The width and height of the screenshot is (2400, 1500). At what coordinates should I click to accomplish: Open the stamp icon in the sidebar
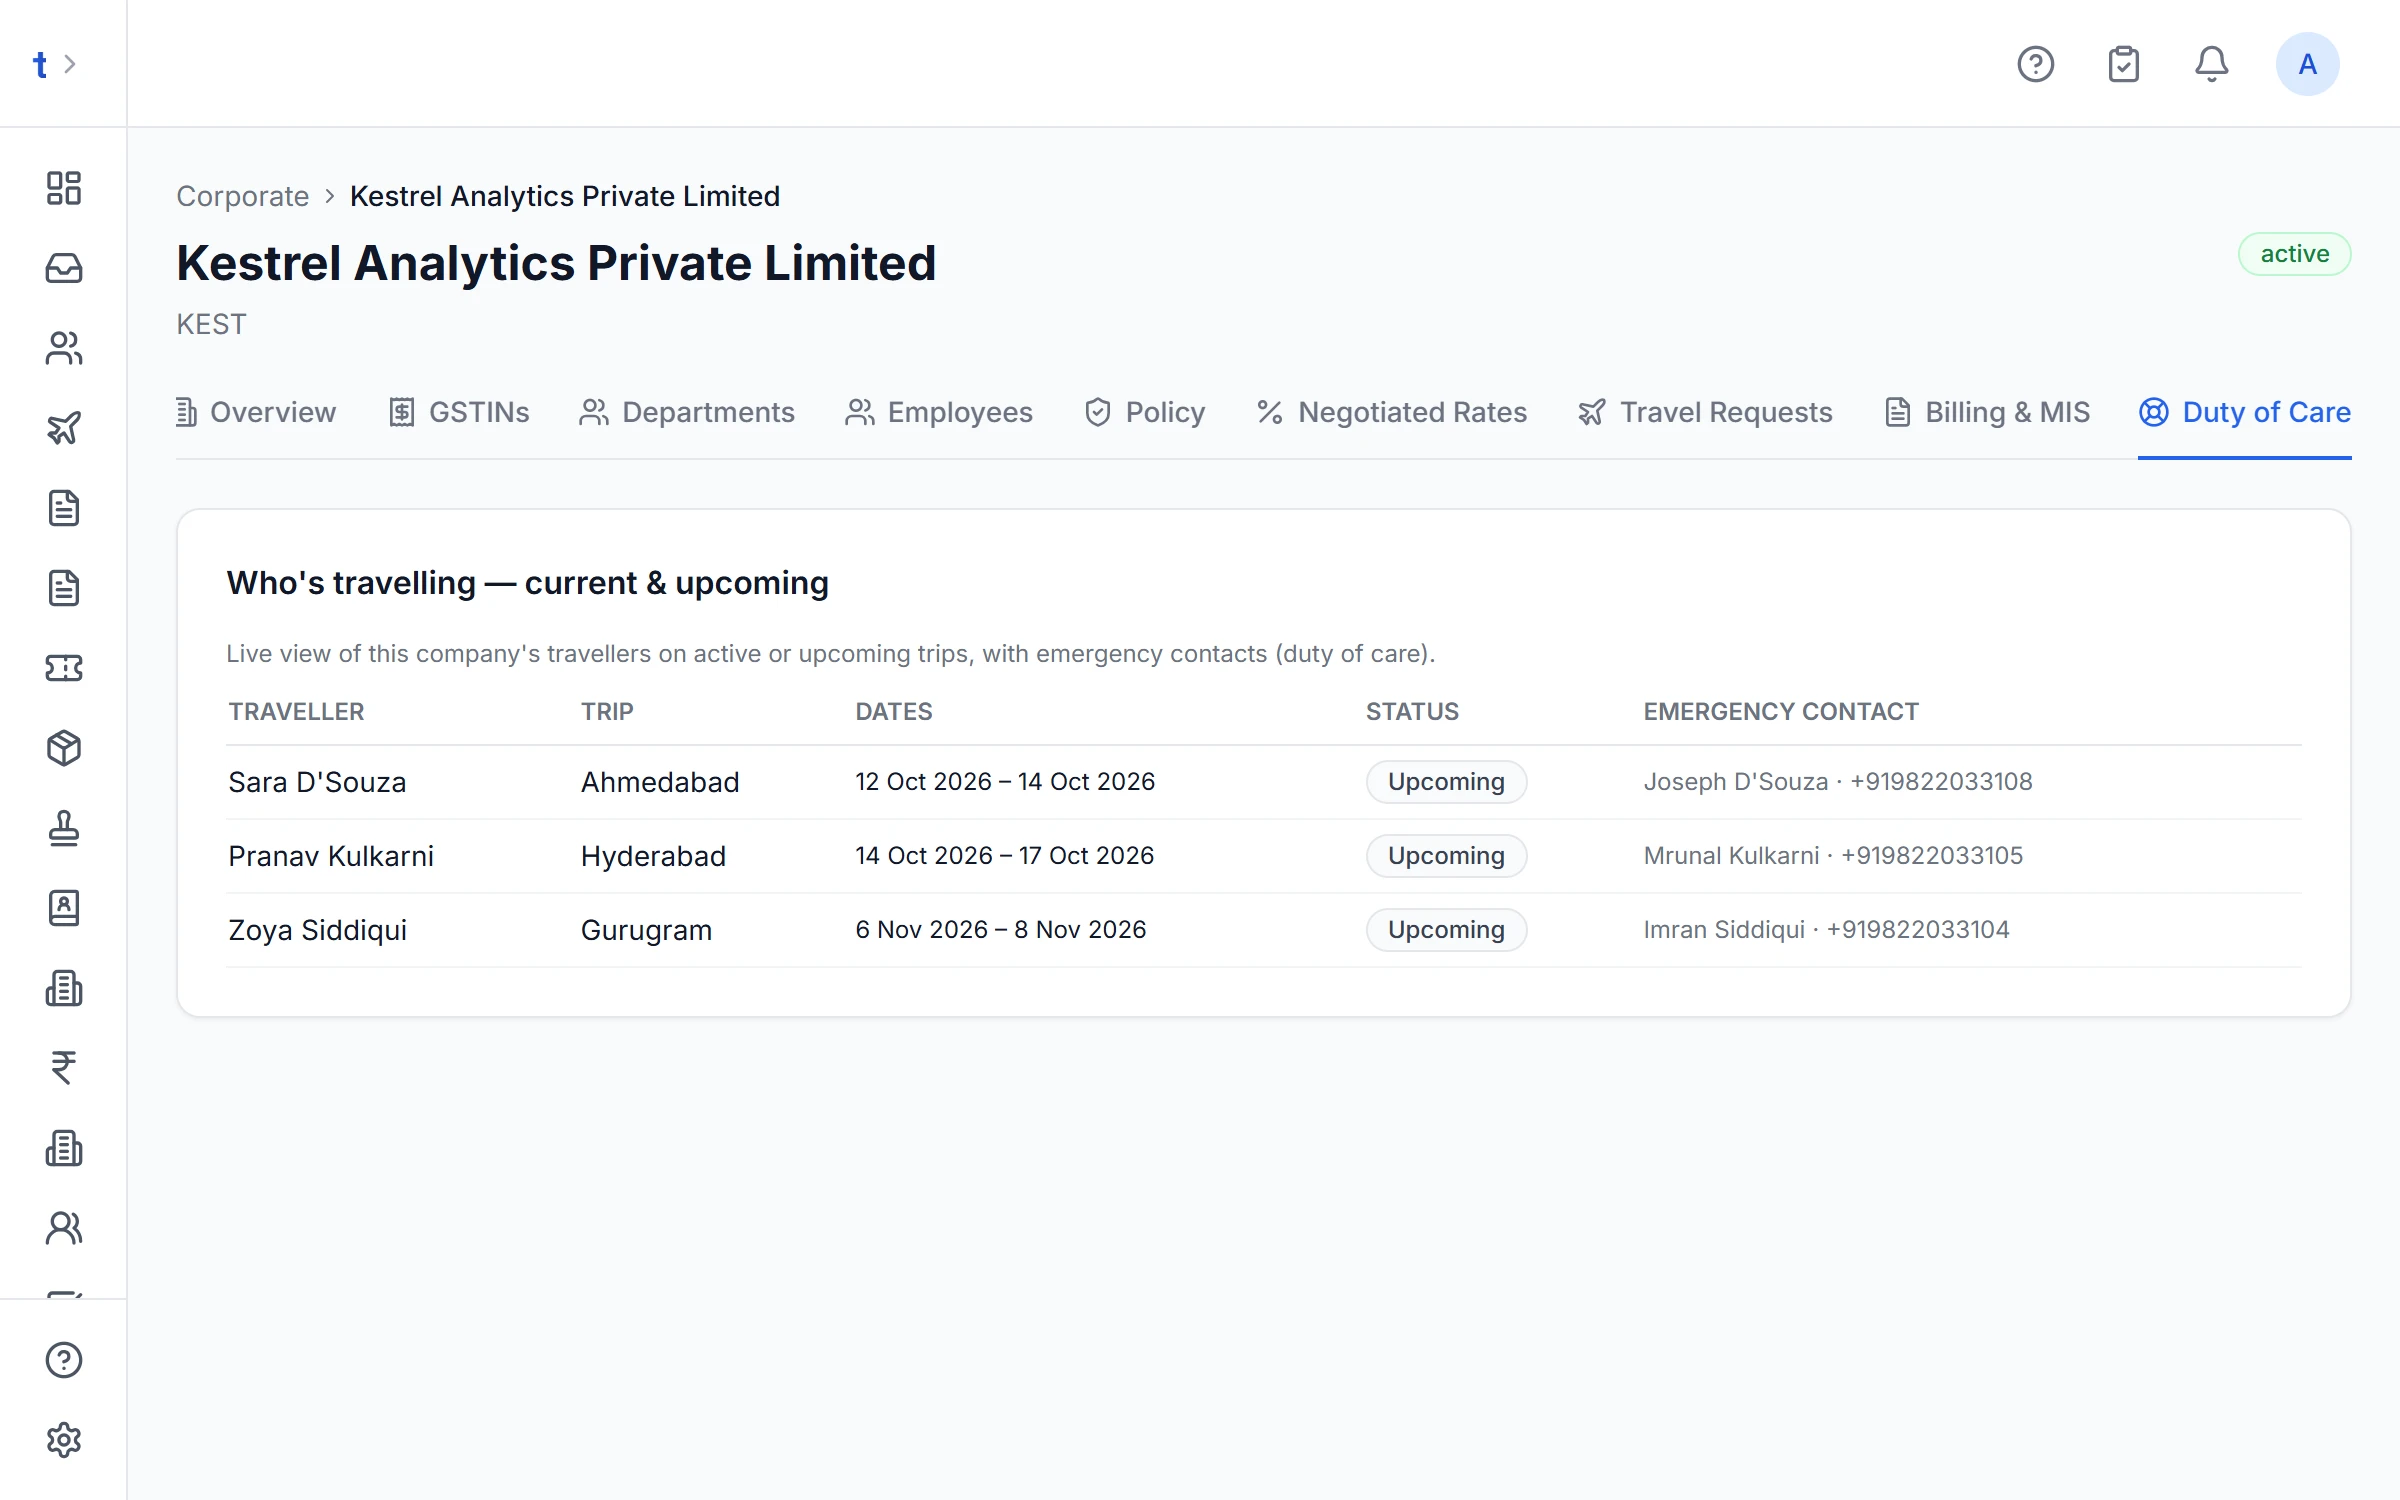[x=64, y=828]
